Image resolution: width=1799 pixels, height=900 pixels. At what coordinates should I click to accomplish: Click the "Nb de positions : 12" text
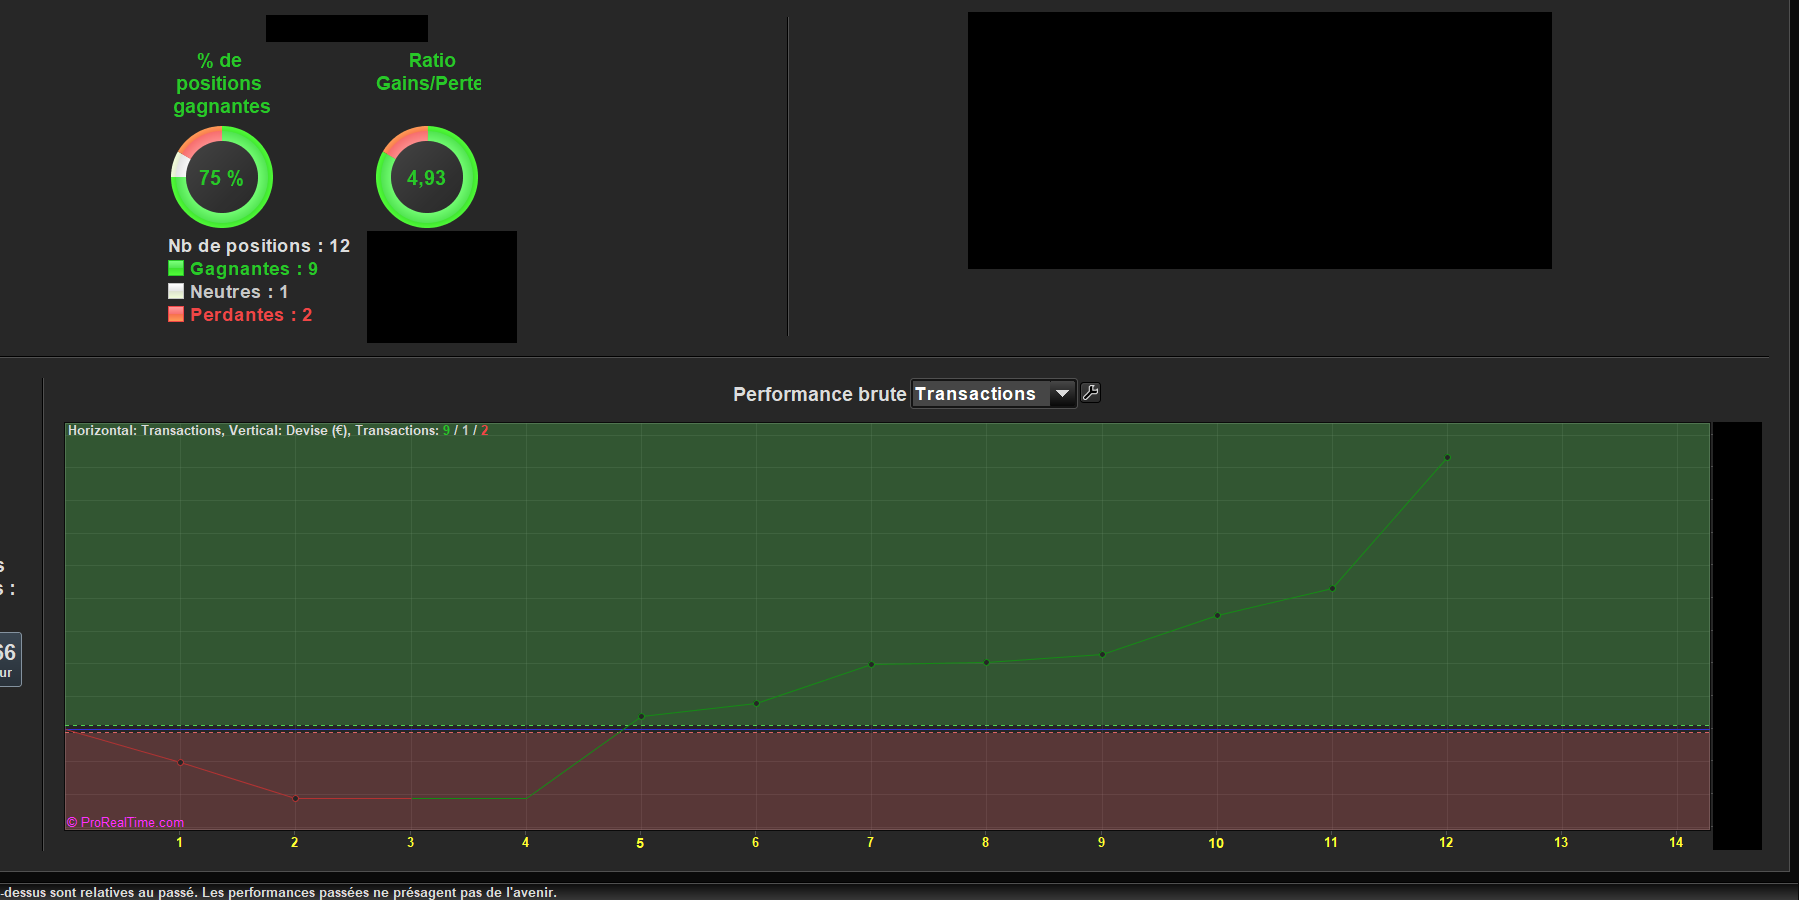(259, 246)
